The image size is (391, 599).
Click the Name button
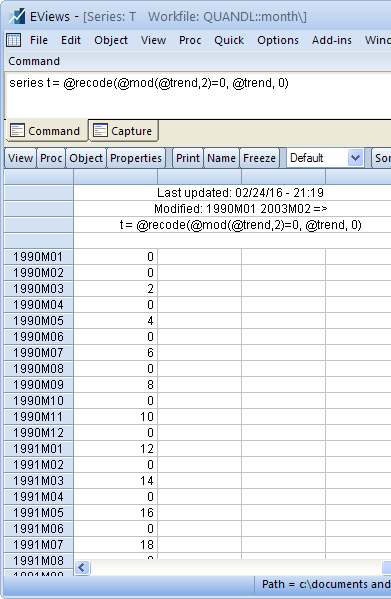[x=221, y=158]
